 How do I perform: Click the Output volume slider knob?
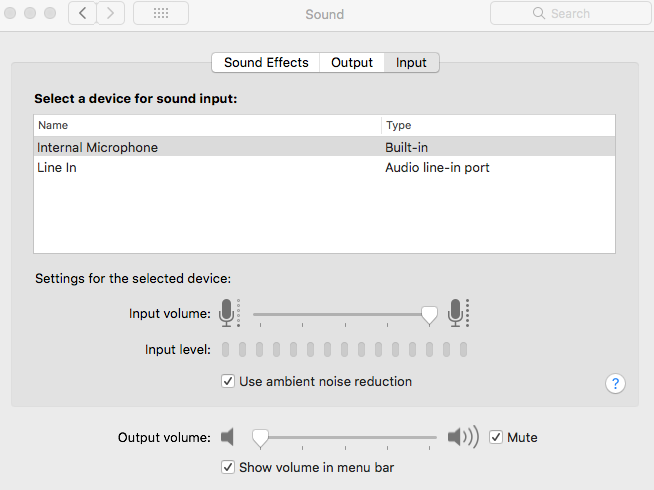pos(260,437)
